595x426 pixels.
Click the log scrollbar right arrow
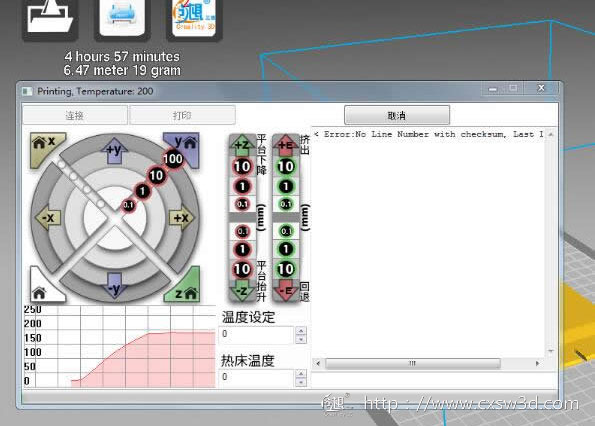coord(537,363)
